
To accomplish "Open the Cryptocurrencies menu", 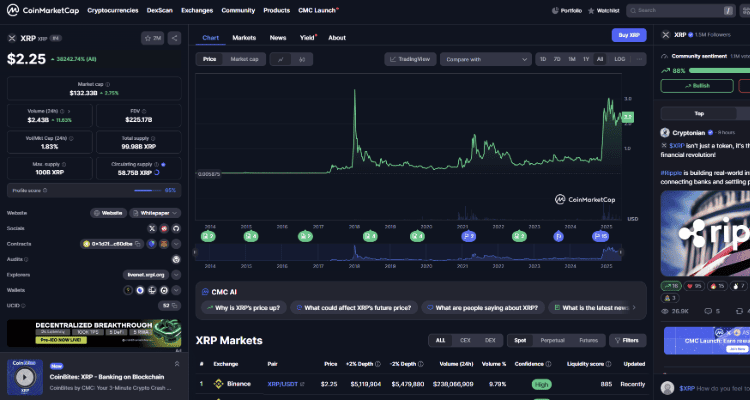I will 113,10.
